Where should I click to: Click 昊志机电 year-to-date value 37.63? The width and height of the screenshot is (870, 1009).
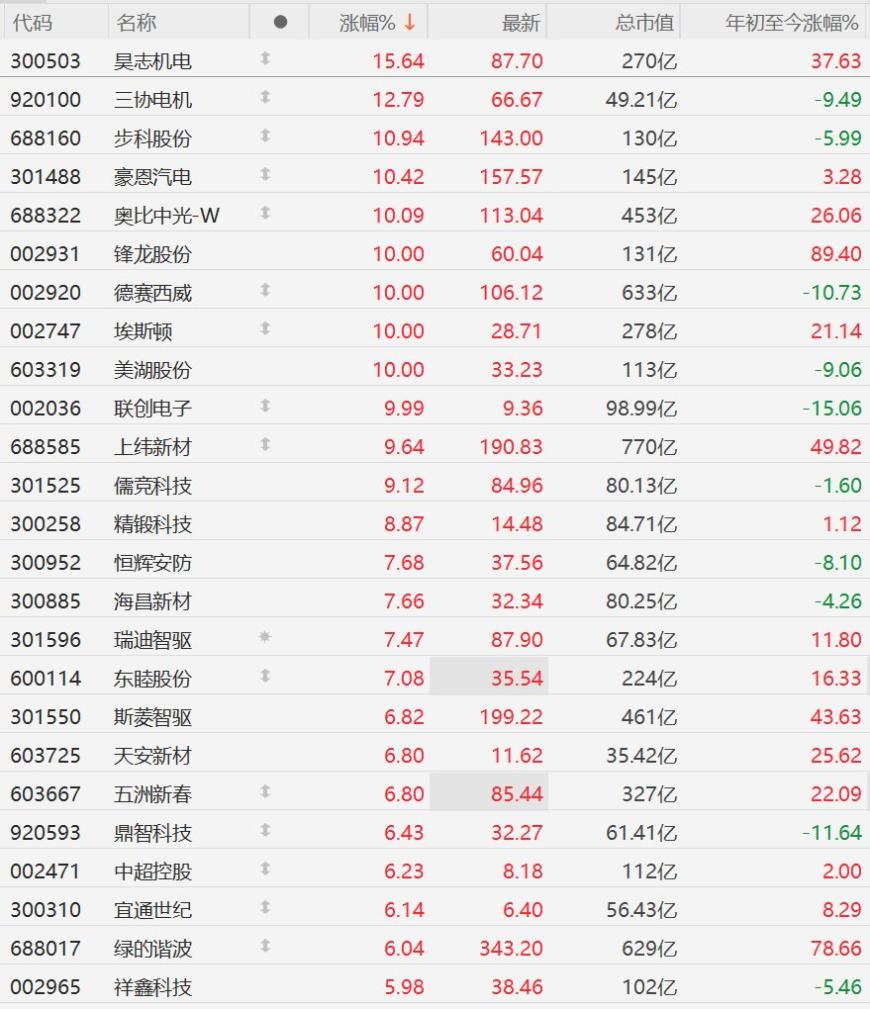pos(836,61)
